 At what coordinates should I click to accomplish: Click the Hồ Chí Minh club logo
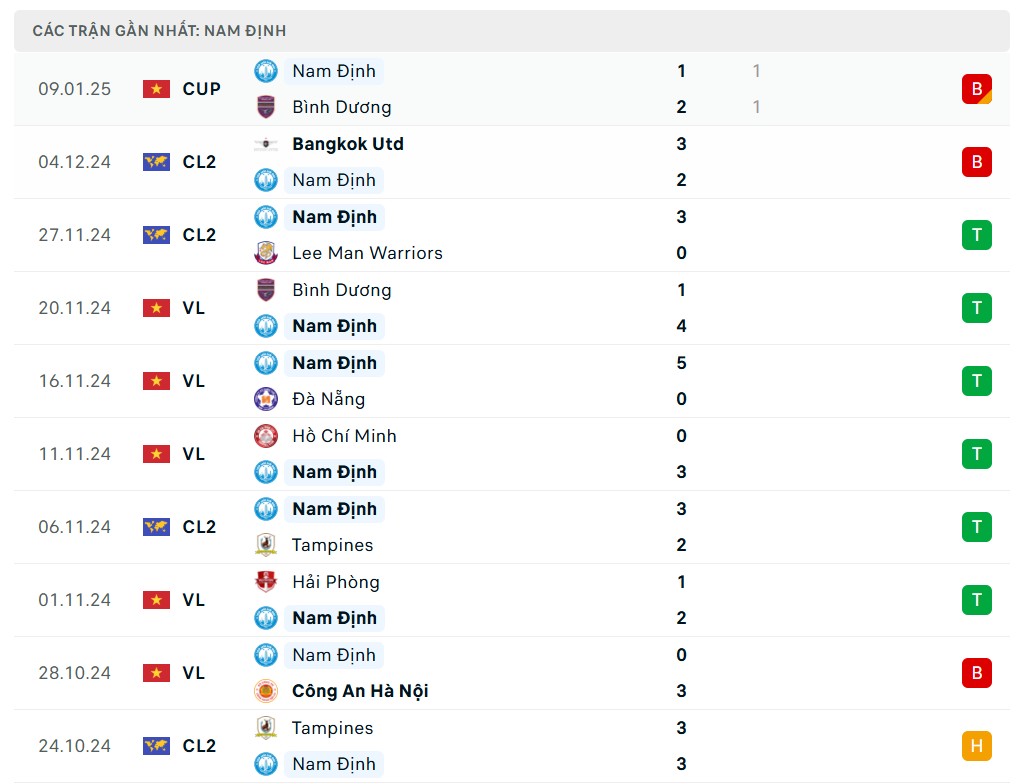[x=265, y=436]
